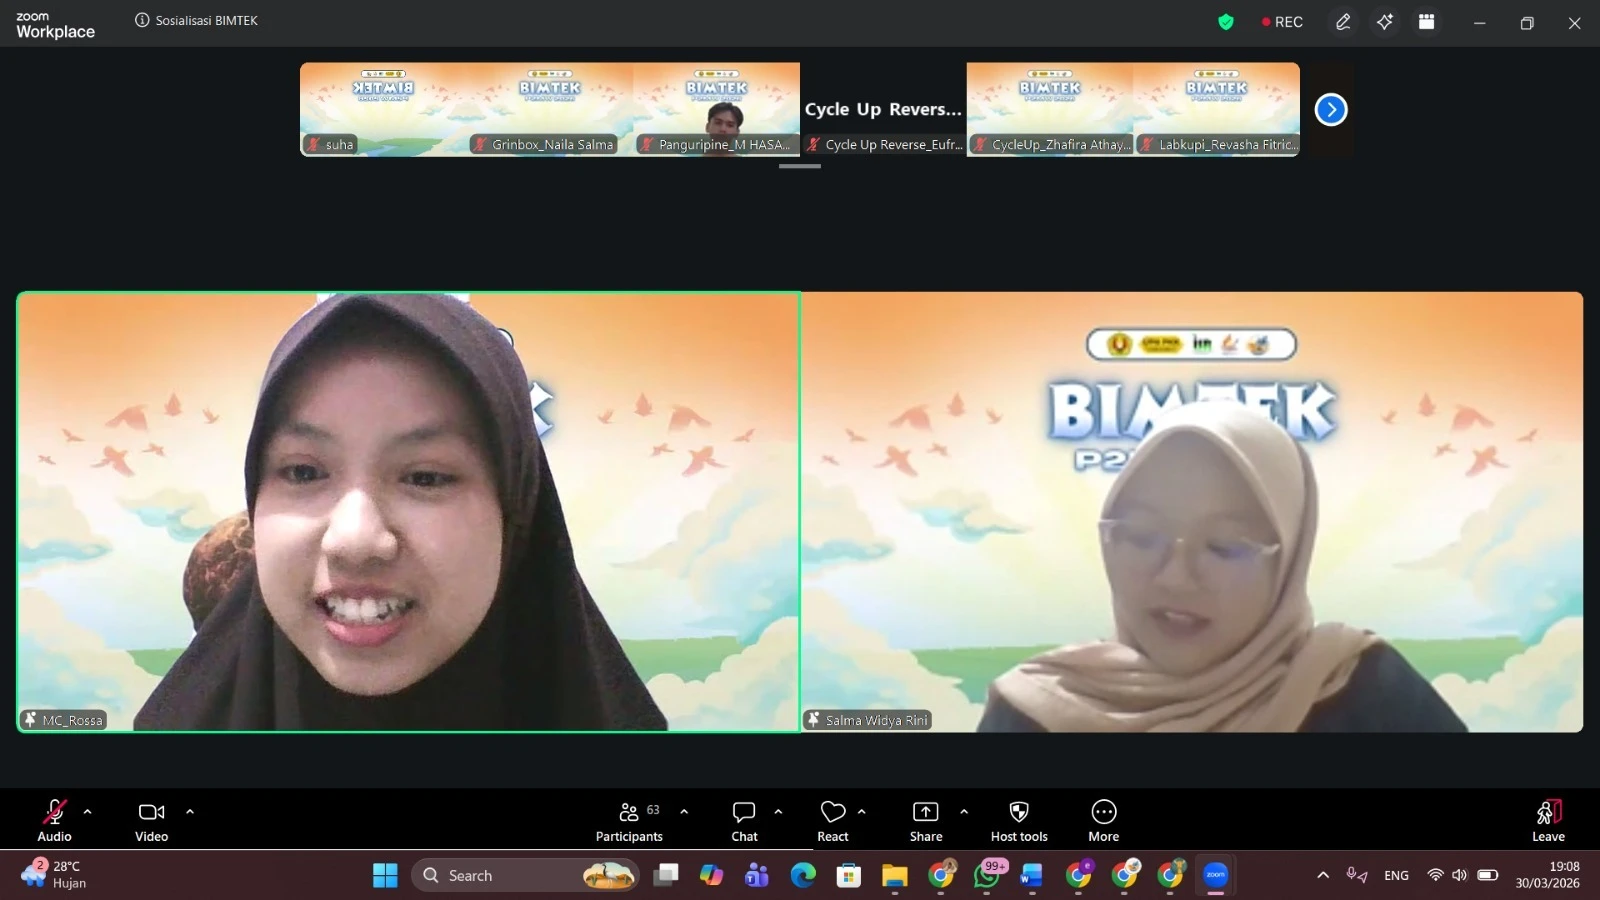
Task: Expand the Share options arrow
Action: point(964,812)
